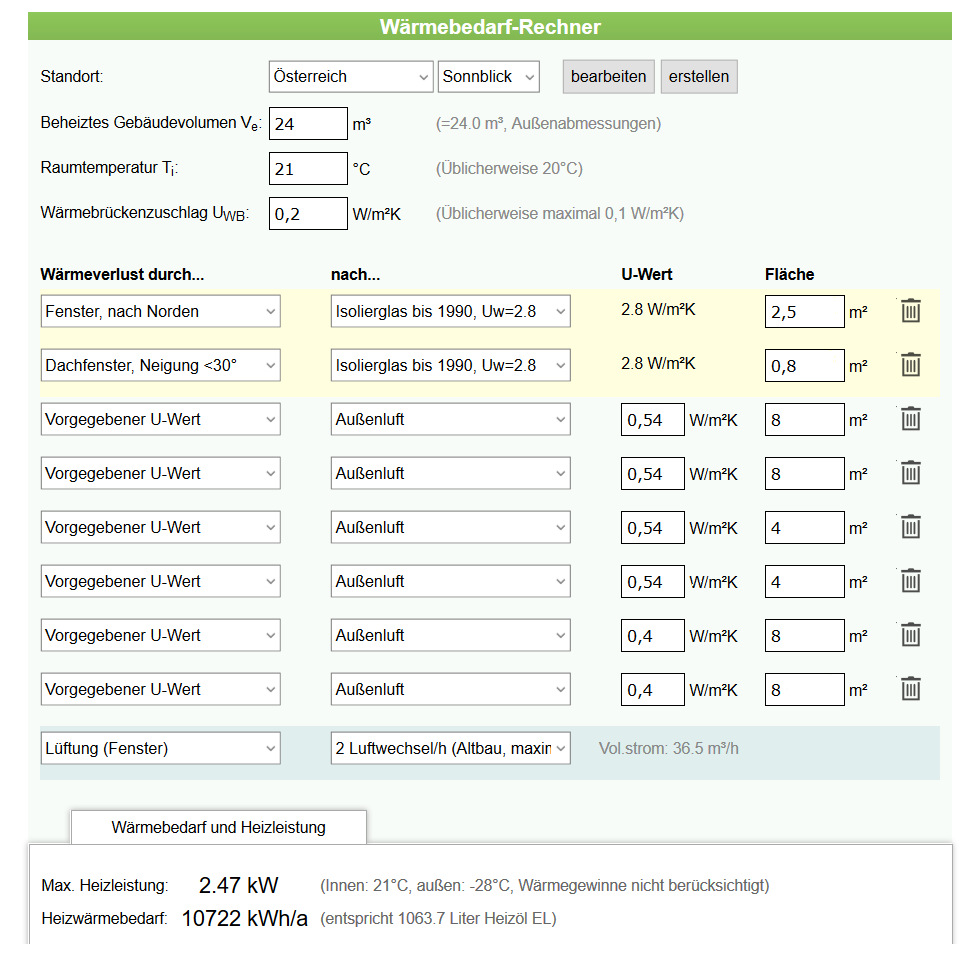The width and height of the screenshot is (972, 958).
Task: Click the U-Wert column header
Action: 647,275
